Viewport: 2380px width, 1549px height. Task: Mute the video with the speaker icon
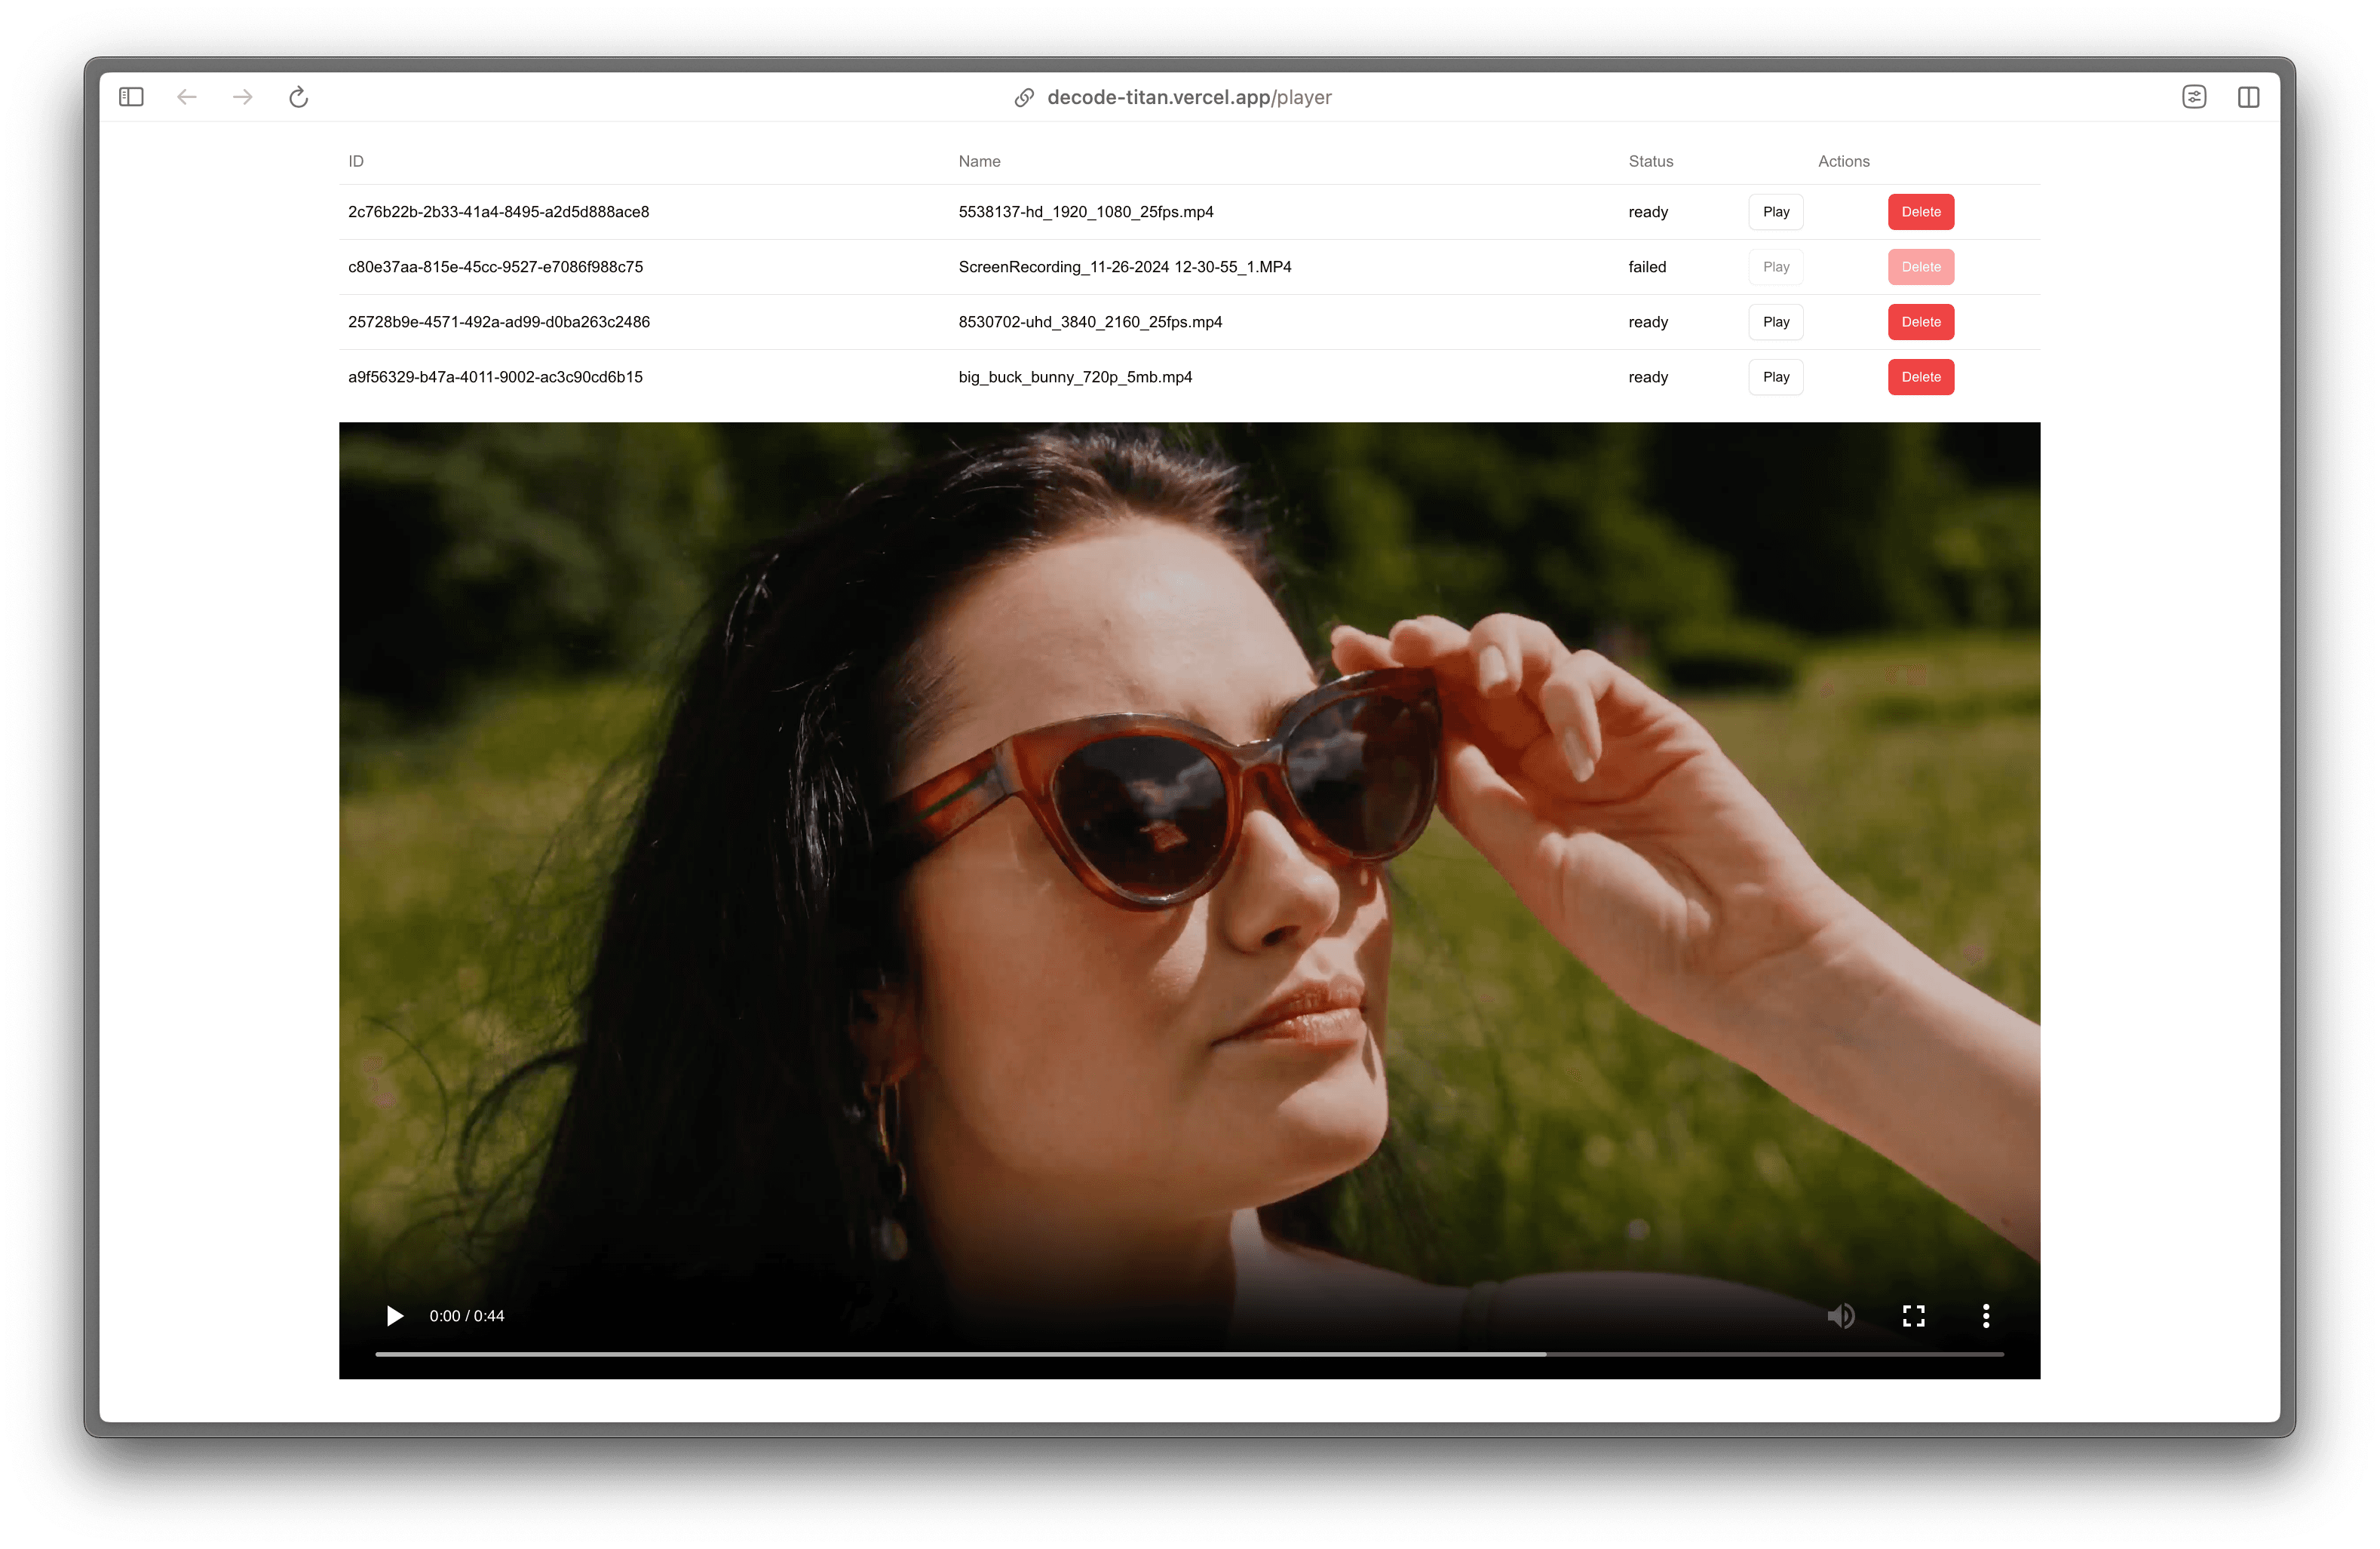1841,1316
